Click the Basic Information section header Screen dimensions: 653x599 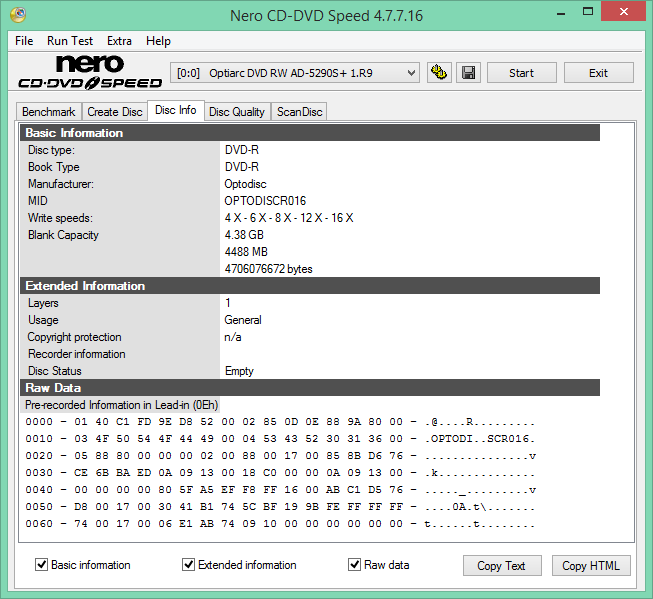310,133
